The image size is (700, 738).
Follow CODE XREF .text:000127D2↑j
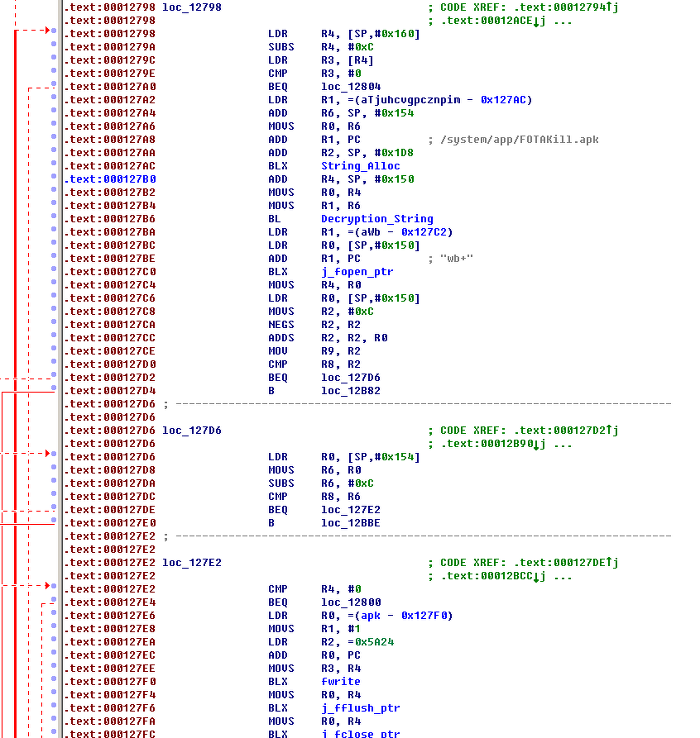pyautogui.click(x=566, y=431)
